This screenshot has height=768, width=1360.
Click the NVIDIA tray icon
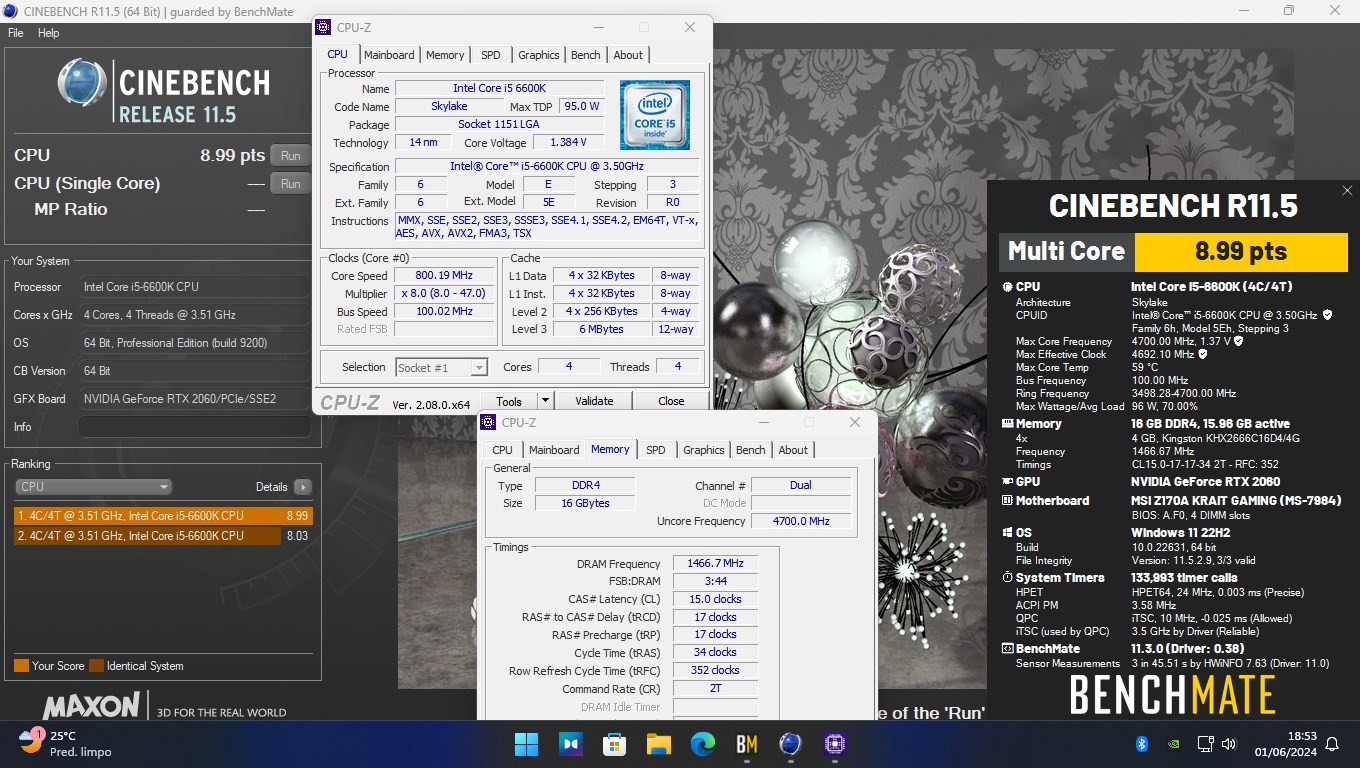pyautogui.click(x=1175, y=744)
